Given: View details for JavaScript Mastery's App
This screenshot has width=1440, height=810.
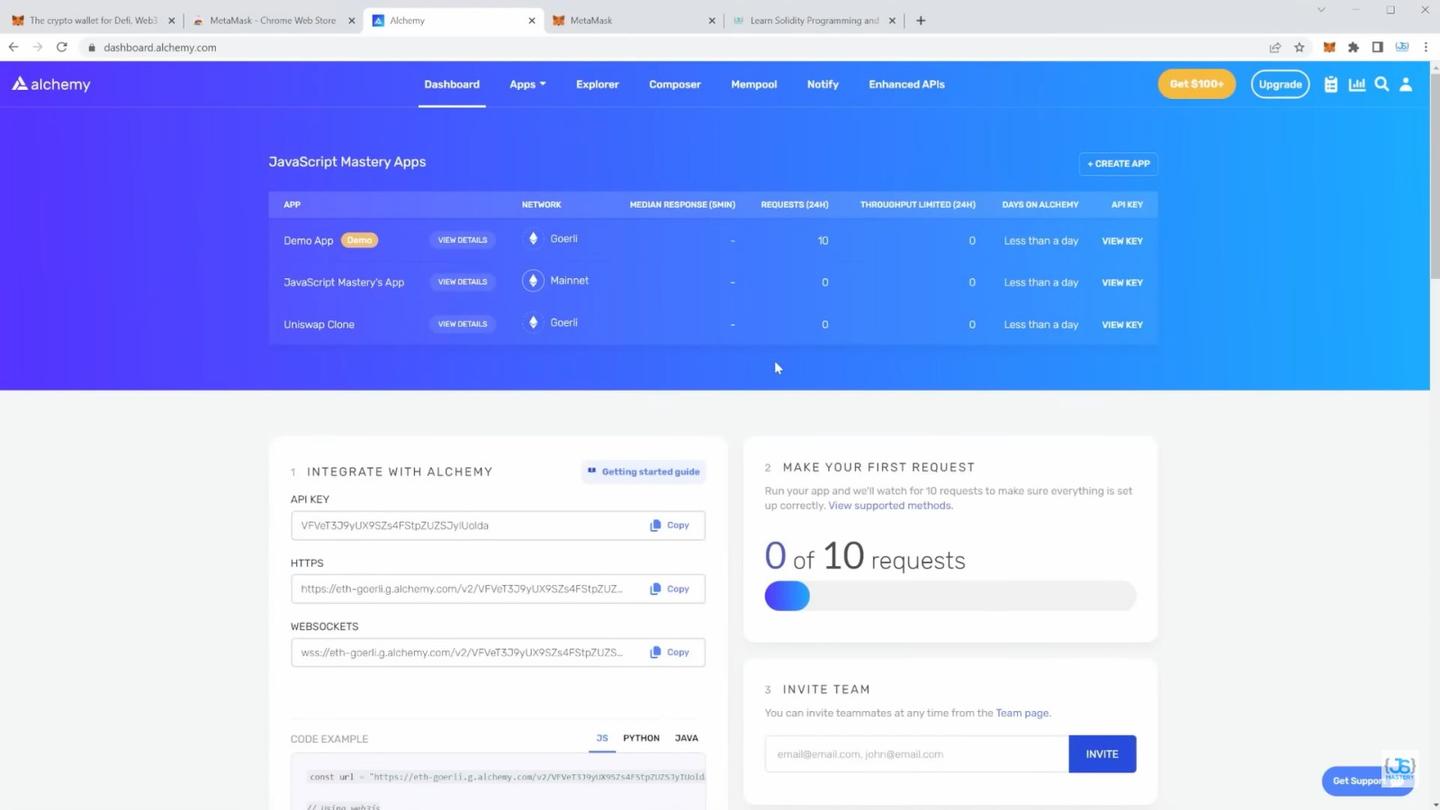Looking at the screenshot, I should point(462,282).
